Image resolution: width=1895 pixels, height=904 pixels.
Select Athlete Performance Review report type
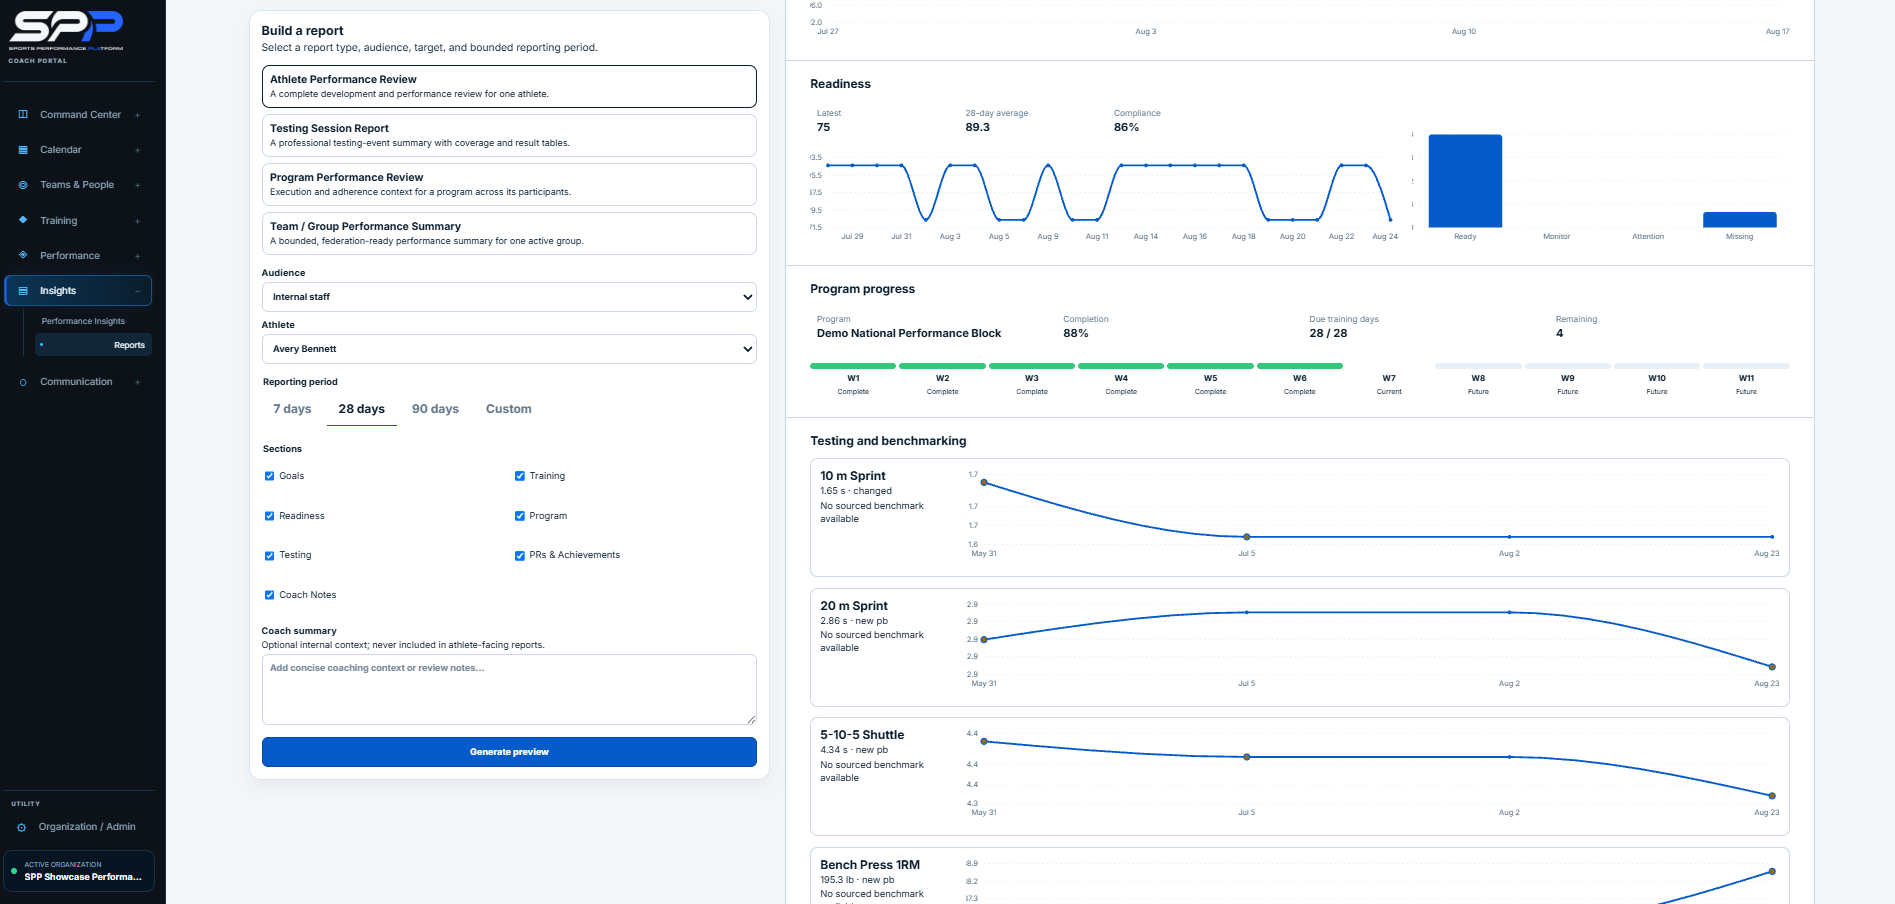tap(509, 86)
